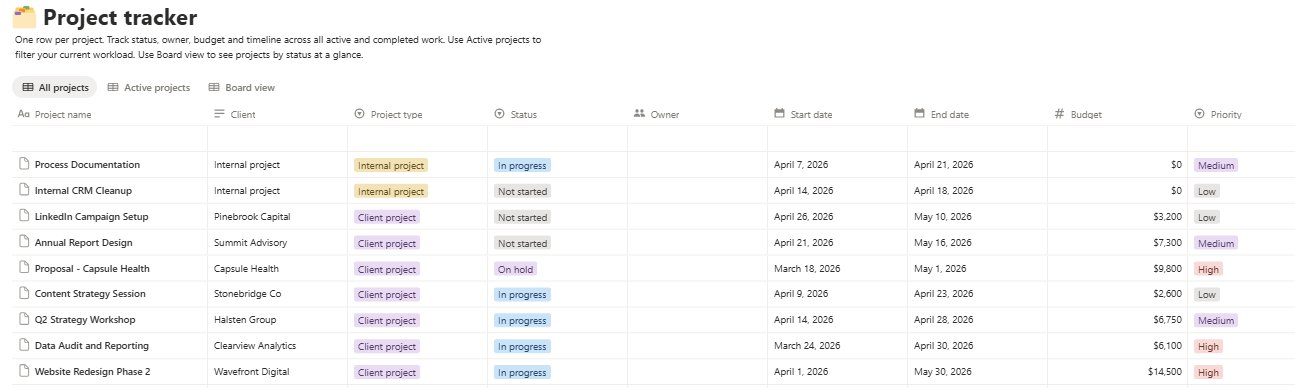The height and width of the screenshot is (388, 1295).
Task: Click the table icon in All projects tab
Action: click(x=27, y=88)
